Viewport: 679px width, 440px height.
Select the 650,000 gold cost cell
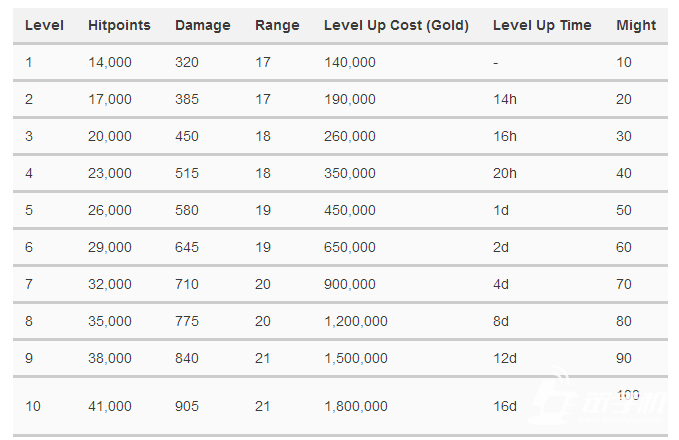pyautogui.click(x=350, y=247)
